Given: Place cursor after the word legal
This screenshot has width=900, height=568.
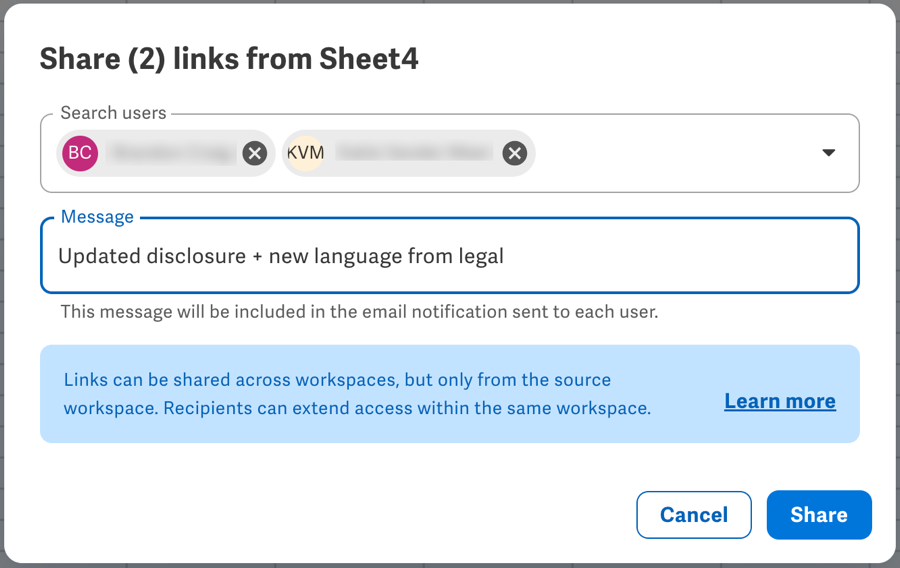Looking at the screenshot, I should [505, 256].
